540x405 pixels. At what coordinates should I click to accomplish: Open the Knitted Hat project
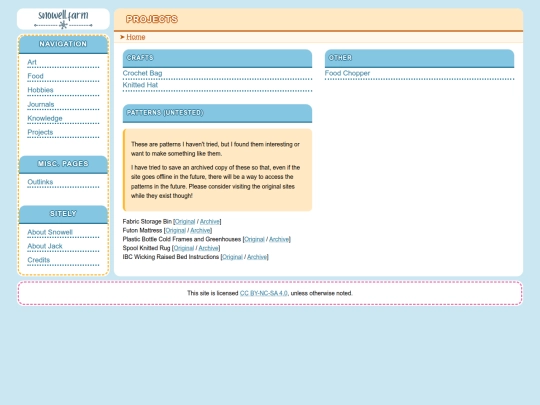140,85
